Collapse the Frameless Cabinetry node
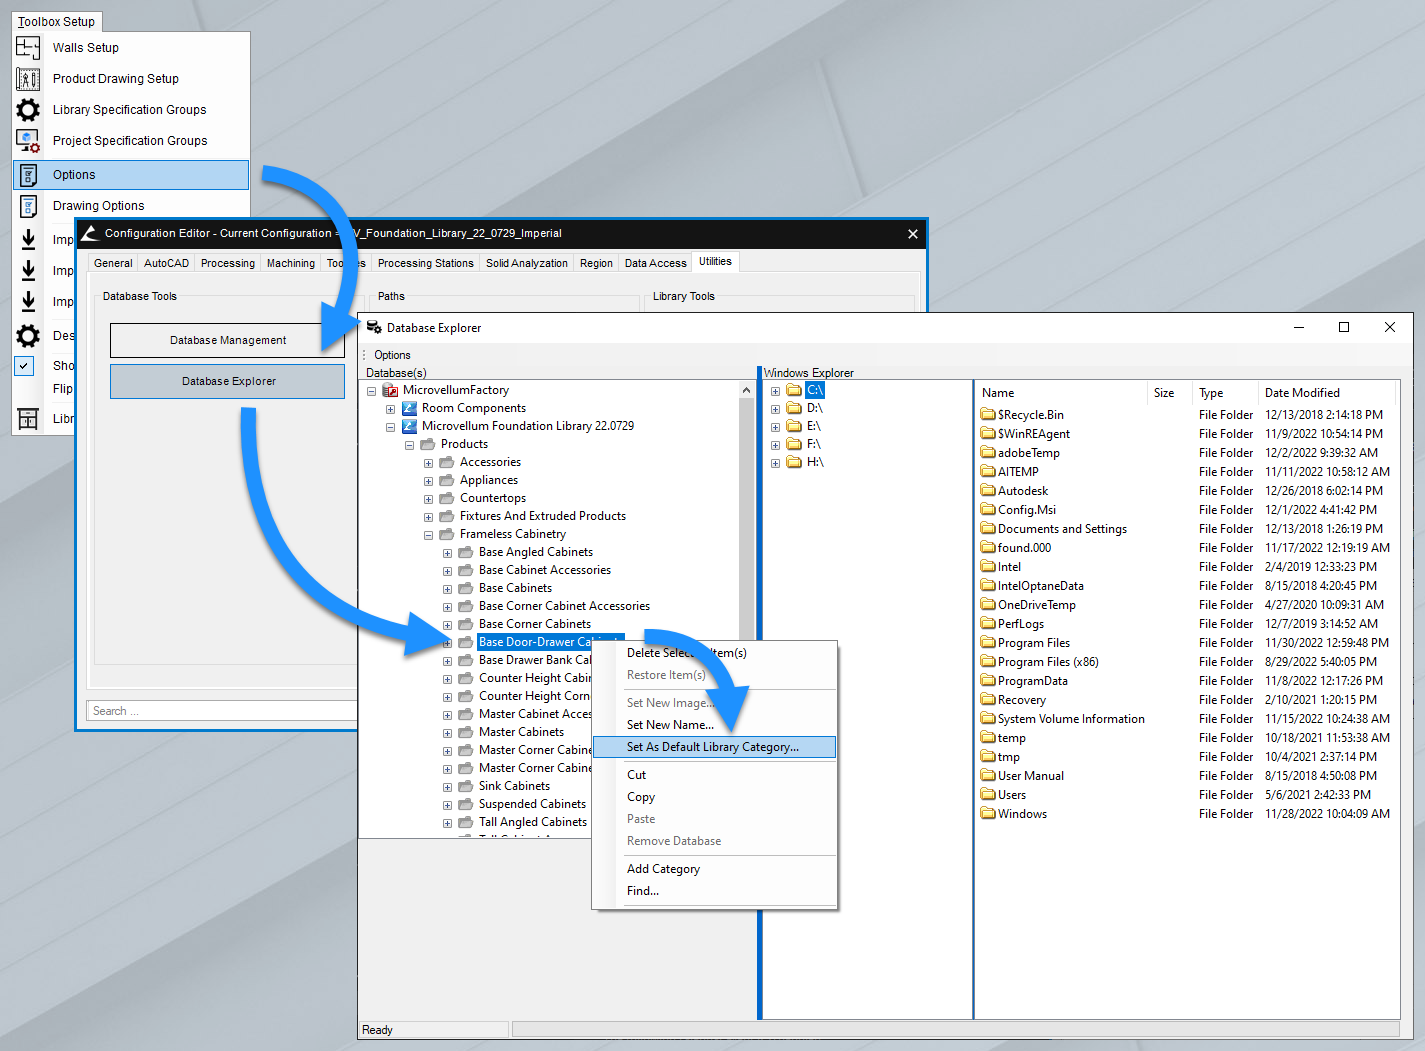Viewport: 1425px width, 1051px height. pyautogui.click(x=429, y=535)
